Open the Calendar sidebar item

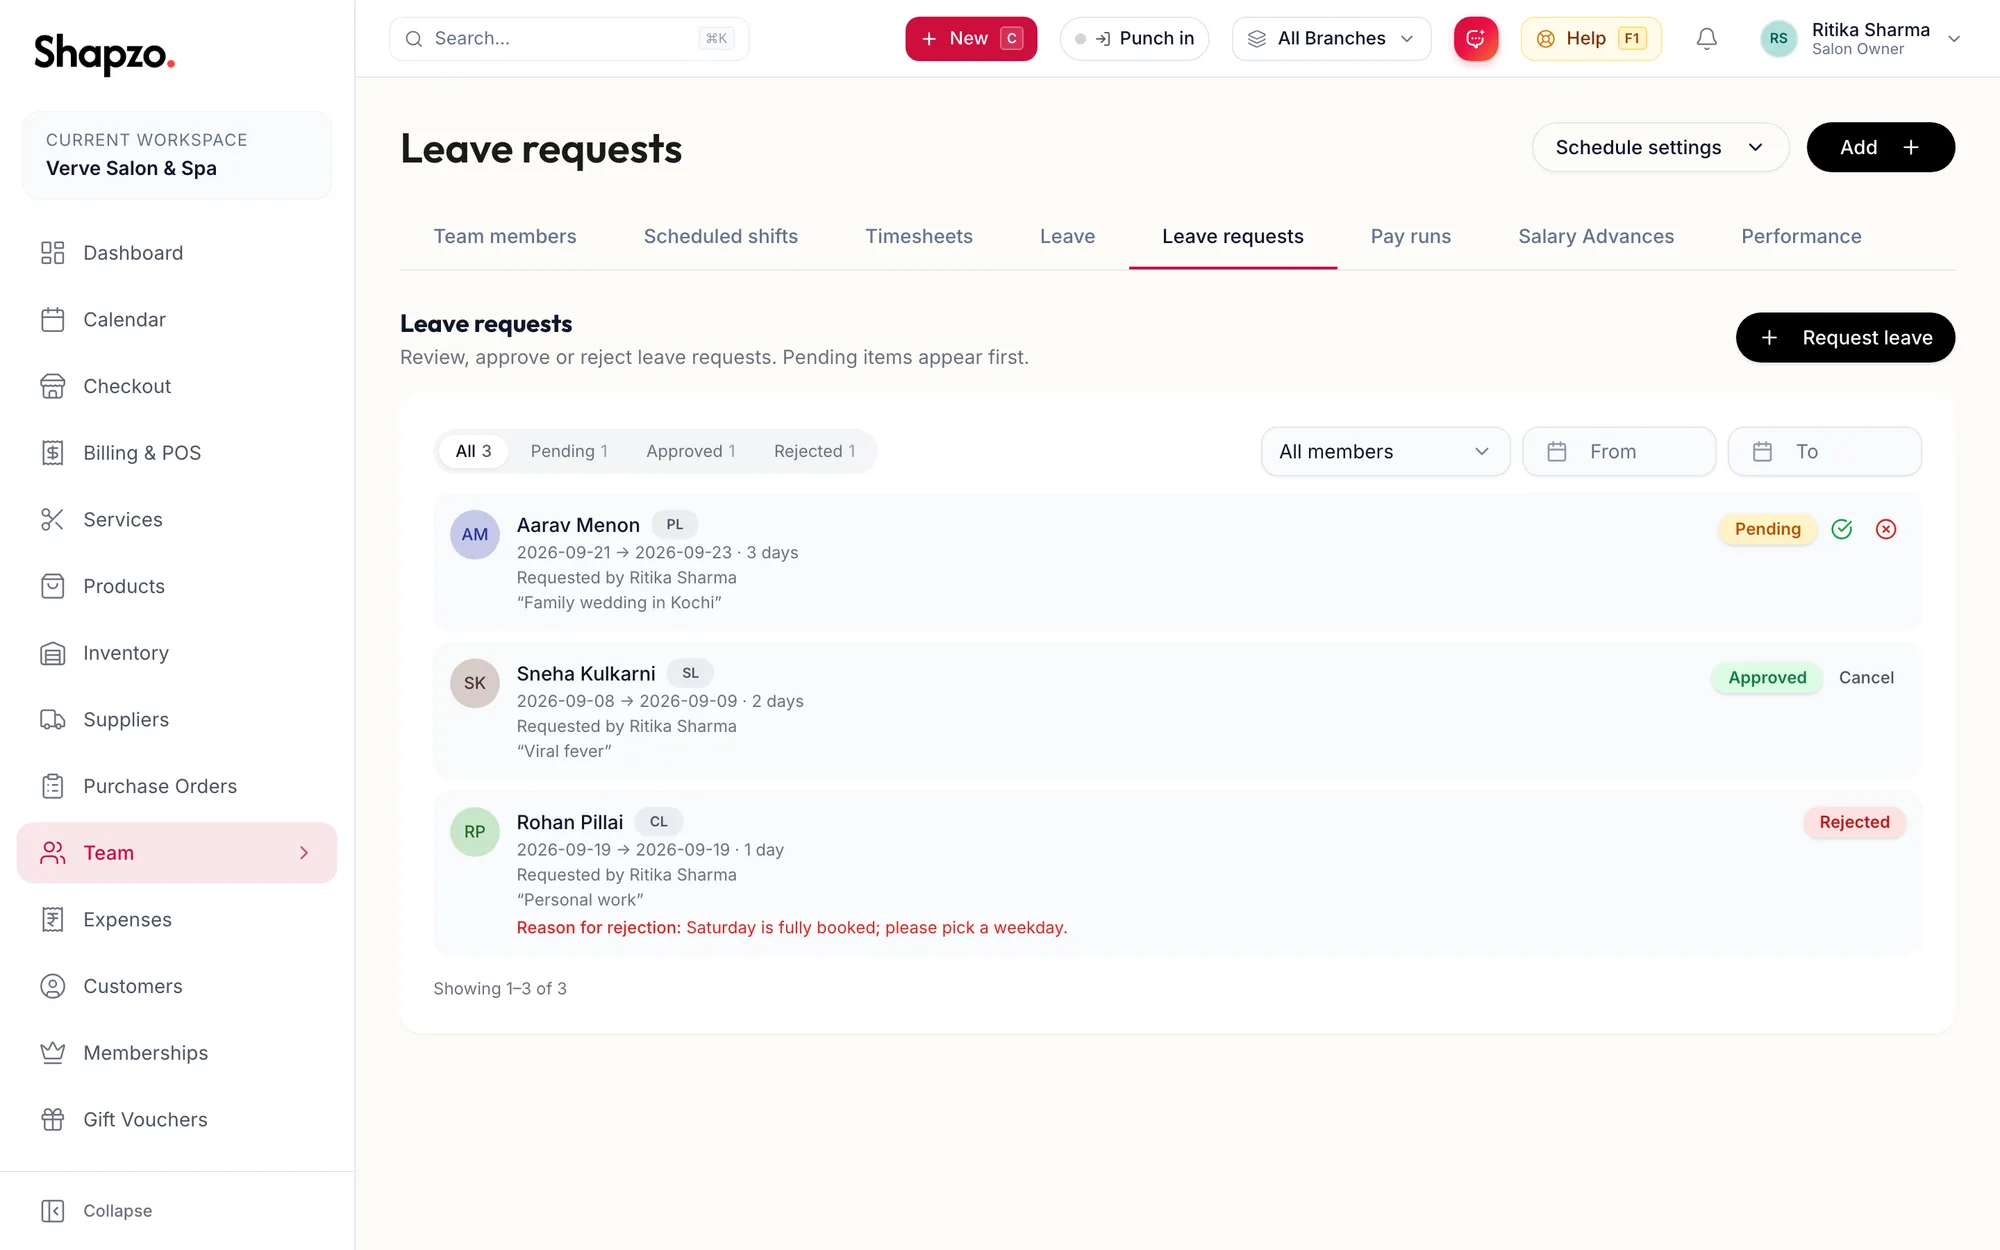coord(177,320)
